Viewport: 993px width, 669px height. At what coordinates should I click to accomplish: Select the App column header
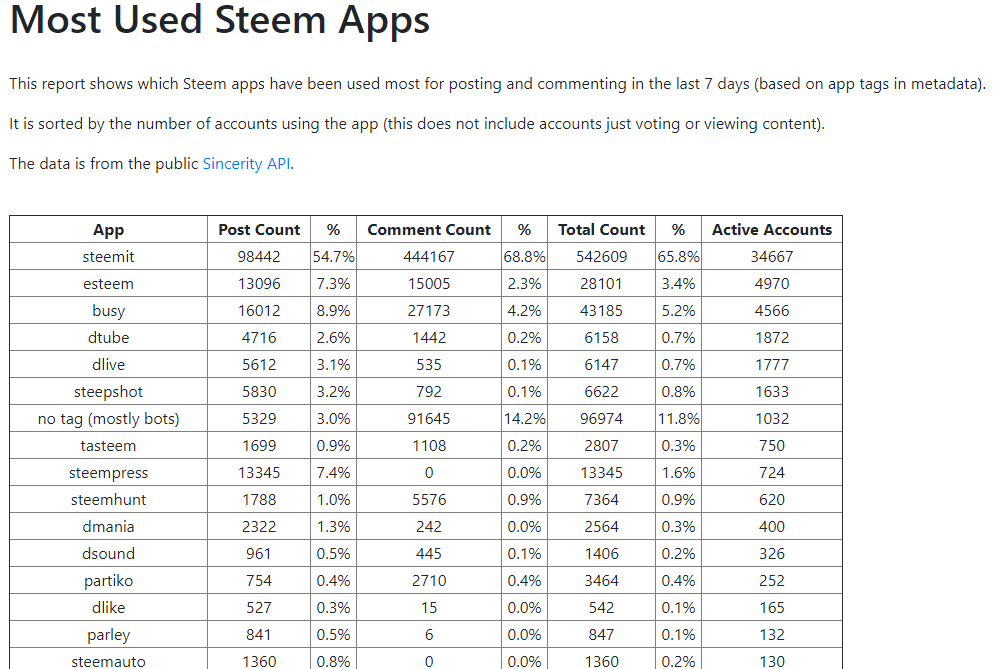click(x=108, y=229)
